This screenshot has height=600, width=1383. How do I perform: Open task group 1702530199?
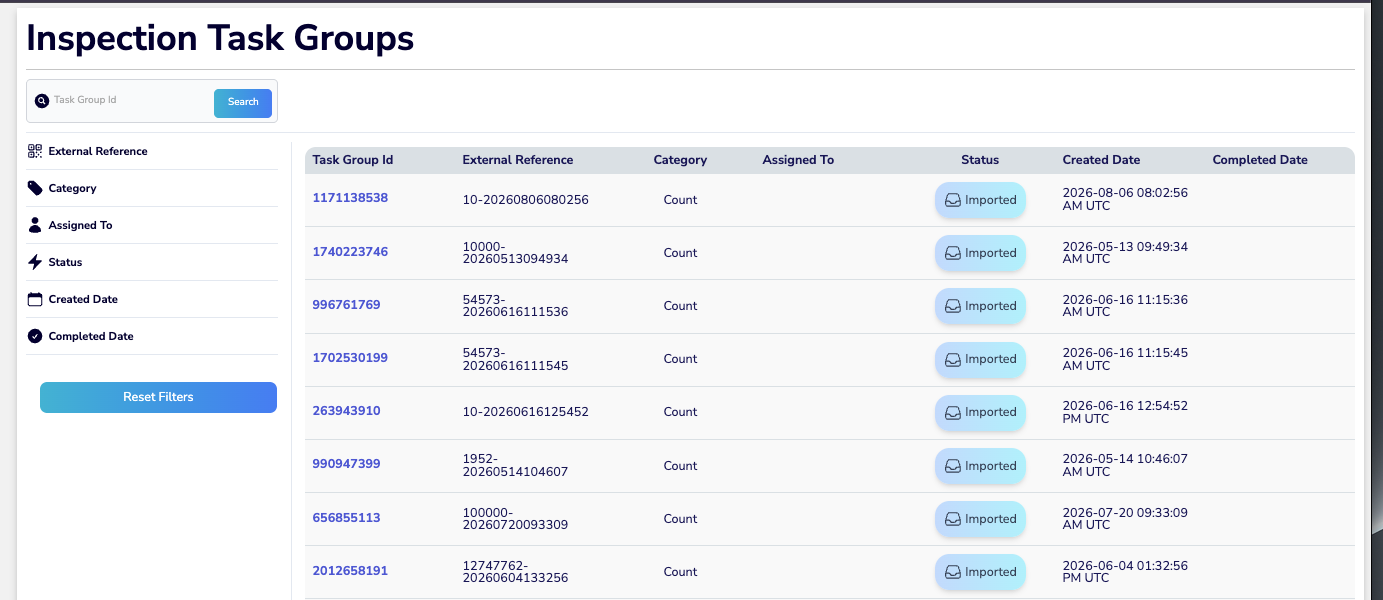point(350,358)
